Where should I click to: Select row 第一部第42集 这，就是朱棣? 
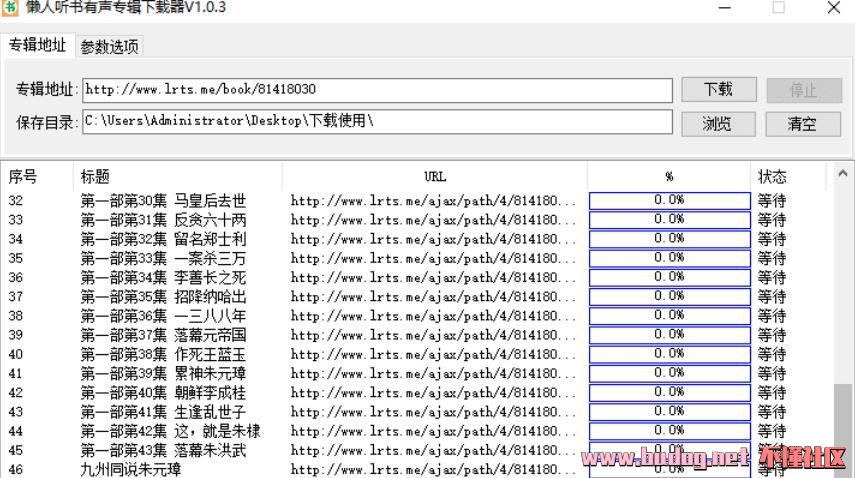[x=170, y=431]
